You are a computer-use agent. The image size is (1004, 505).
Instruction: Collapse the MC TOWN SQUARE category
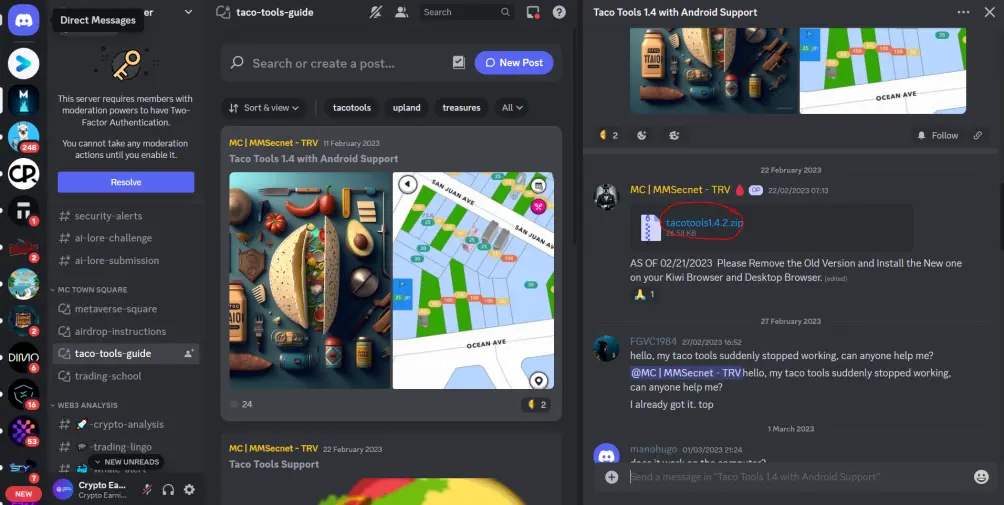point(90,290)
